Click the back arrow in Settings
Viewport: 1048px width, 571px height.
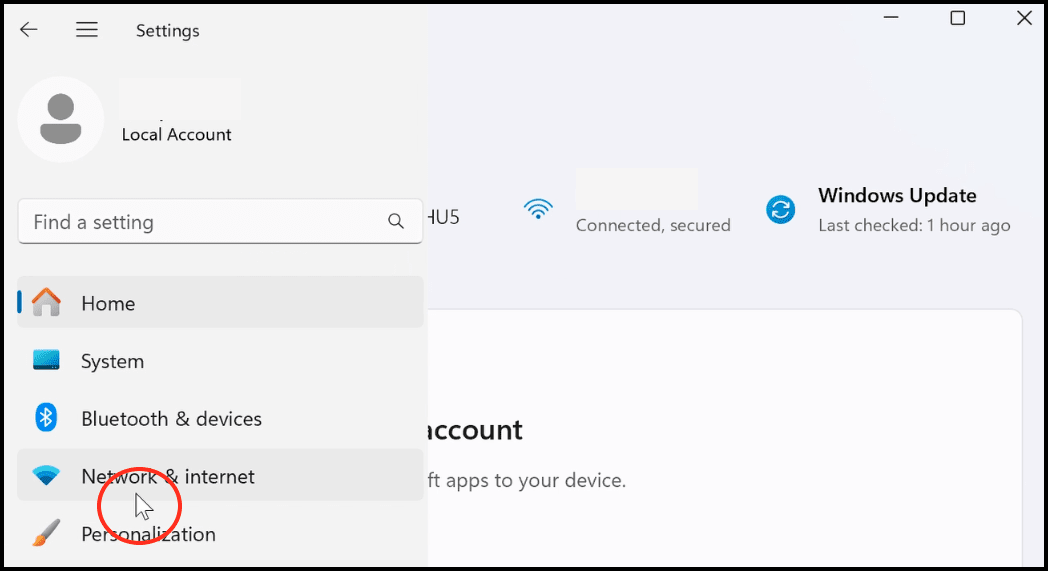point(29,30)
